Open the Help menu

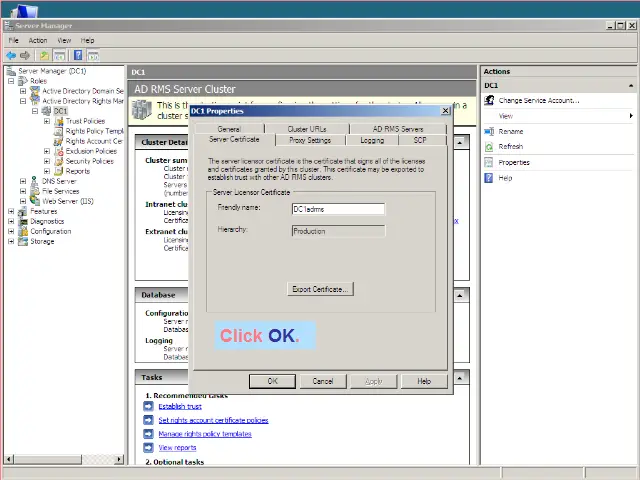click(87, 40)
